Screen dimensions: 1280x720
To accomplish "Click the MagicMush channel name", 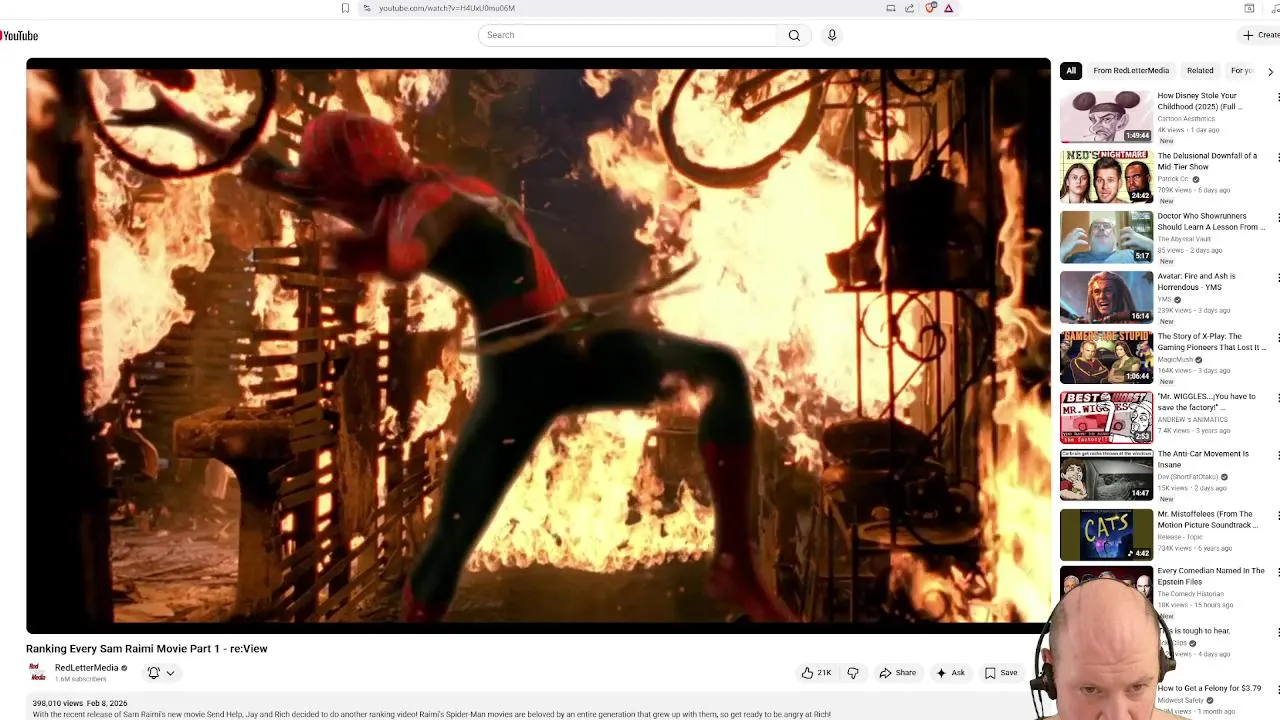I will [1175, 359].
